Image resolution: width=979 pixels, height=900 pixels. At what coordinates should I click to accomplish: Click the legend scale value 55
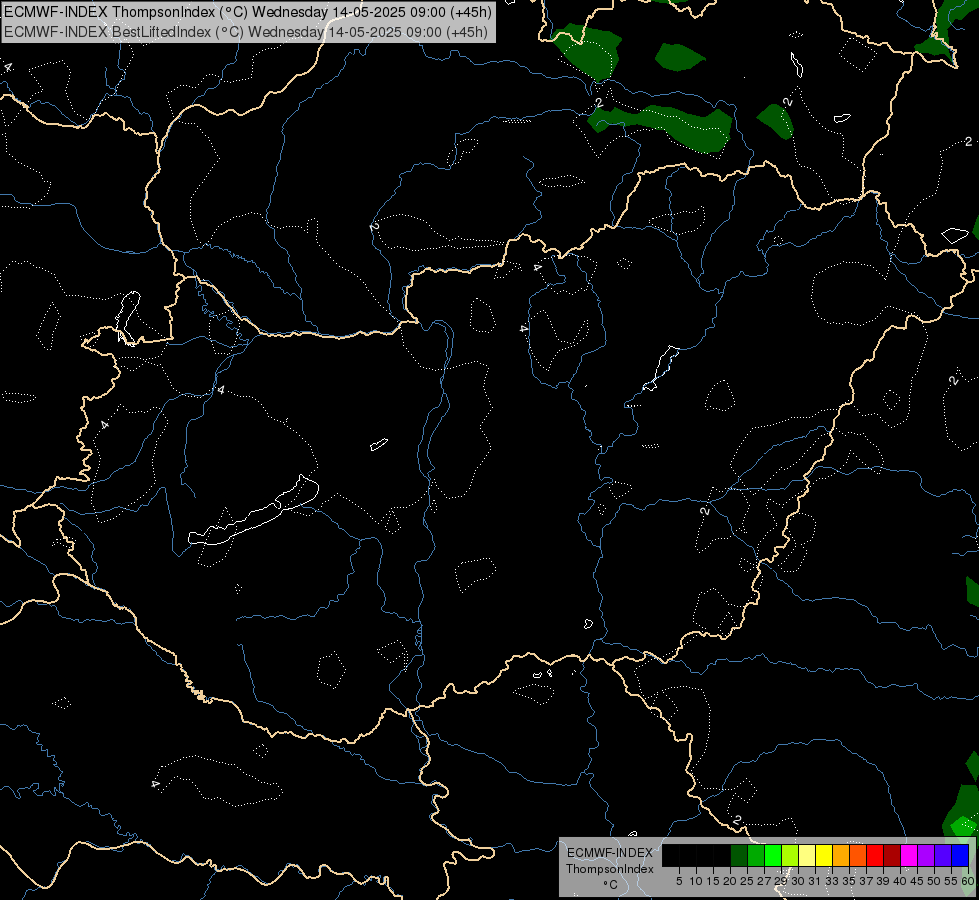pyautogui.click(x=951, y=881)
